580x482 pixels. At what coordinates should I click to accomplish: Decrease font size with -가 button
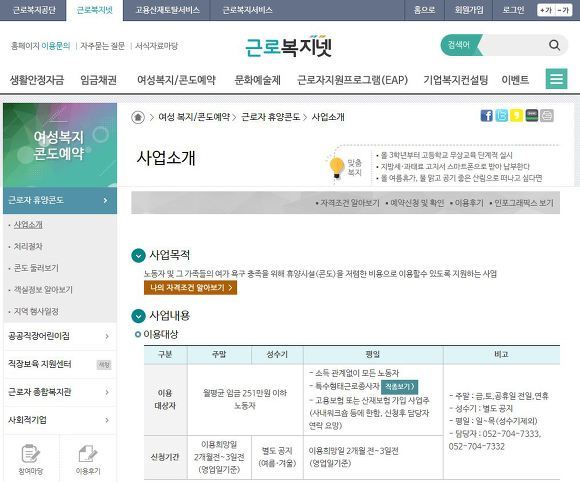(x=563, y=10)
